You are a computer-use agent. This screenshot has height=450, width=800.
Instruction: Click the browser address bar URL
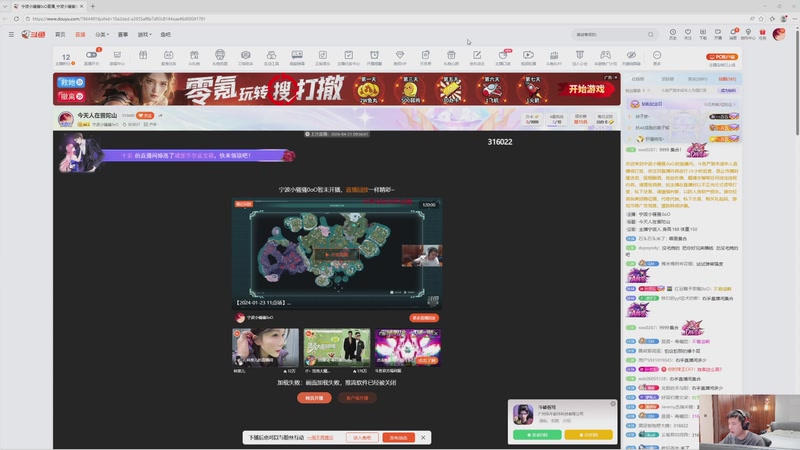(x=119, y=19)
